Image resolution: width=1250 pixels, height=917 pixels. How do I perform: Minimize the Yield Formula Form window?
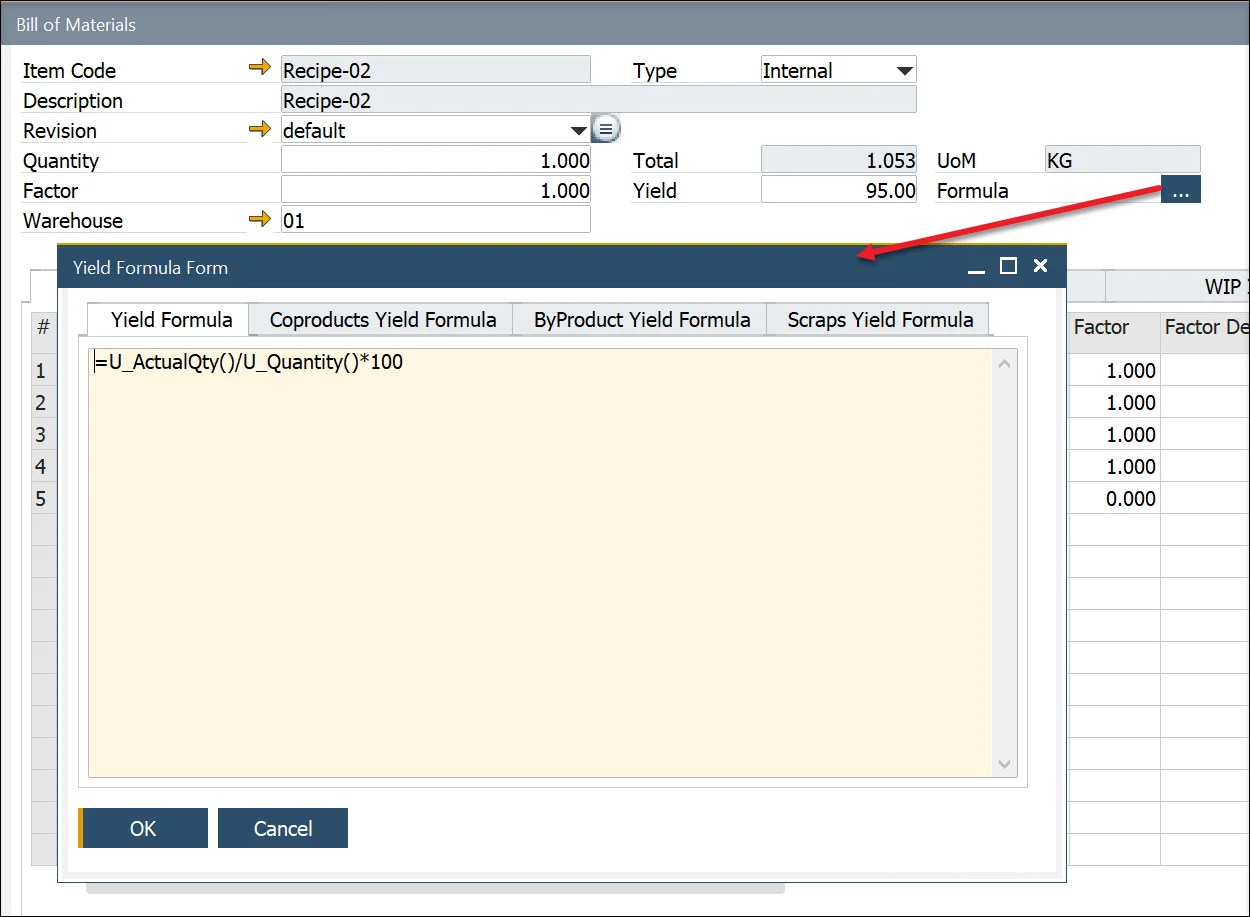[976, 268]
